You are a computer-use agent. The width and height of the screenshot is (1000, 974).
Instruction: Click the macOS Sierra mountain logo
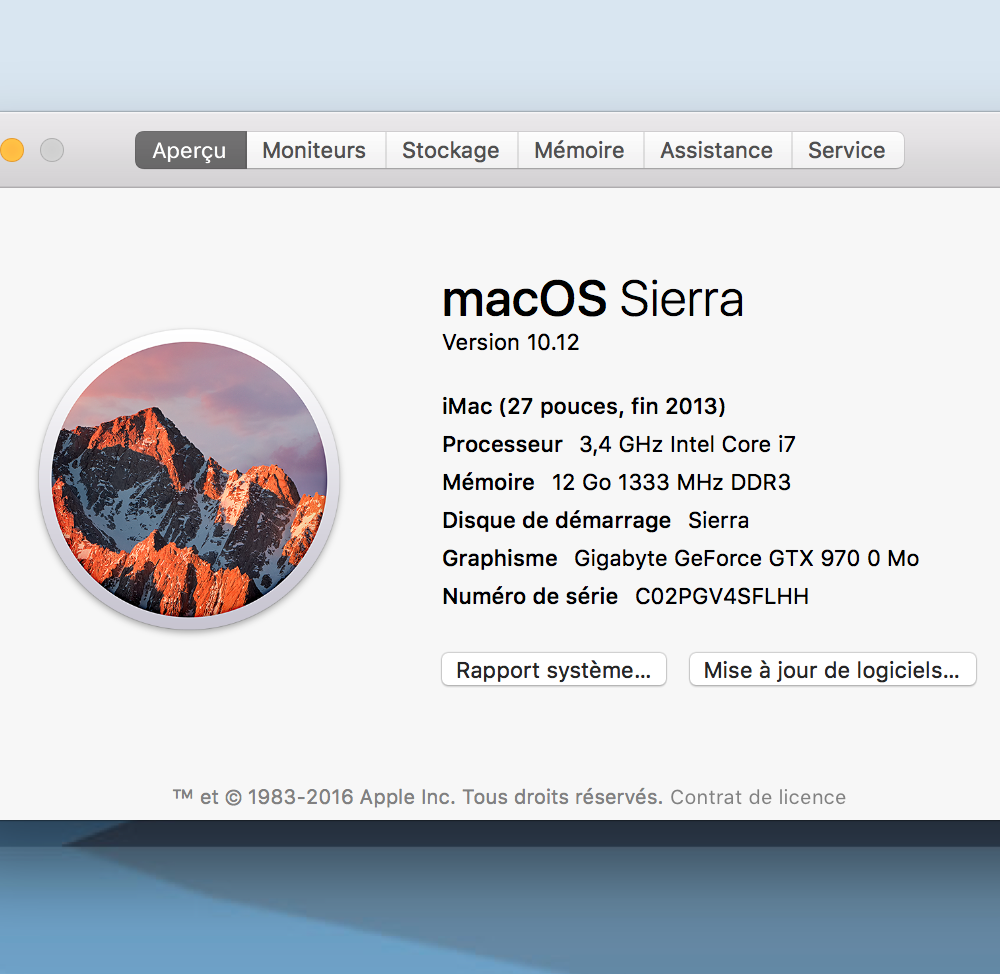point(189,479)
